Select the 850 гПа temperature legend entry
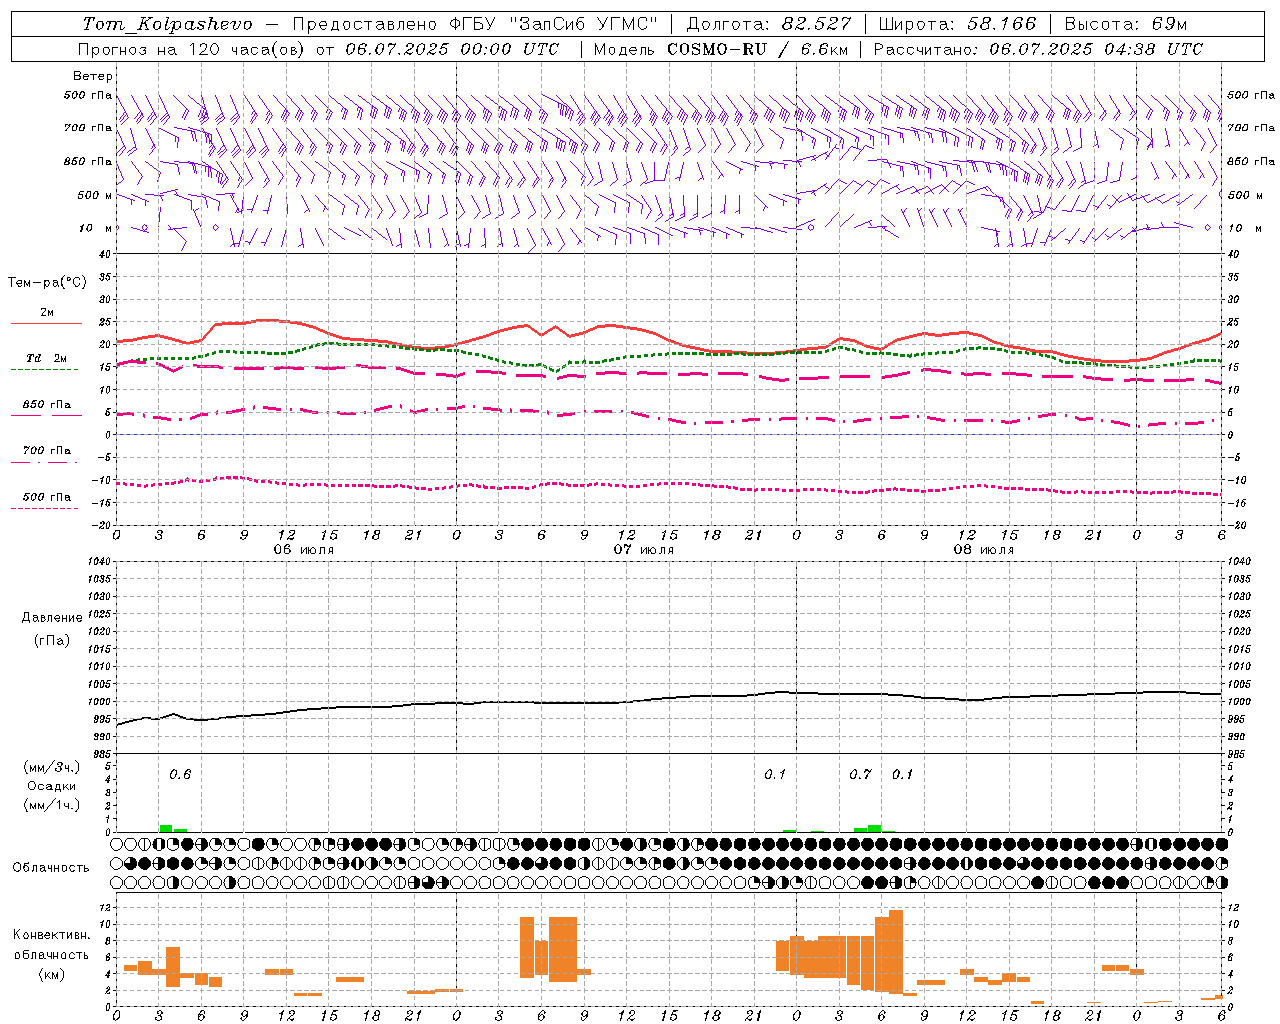This screenshot has width=1280, height=1024. tap(47, 405)
